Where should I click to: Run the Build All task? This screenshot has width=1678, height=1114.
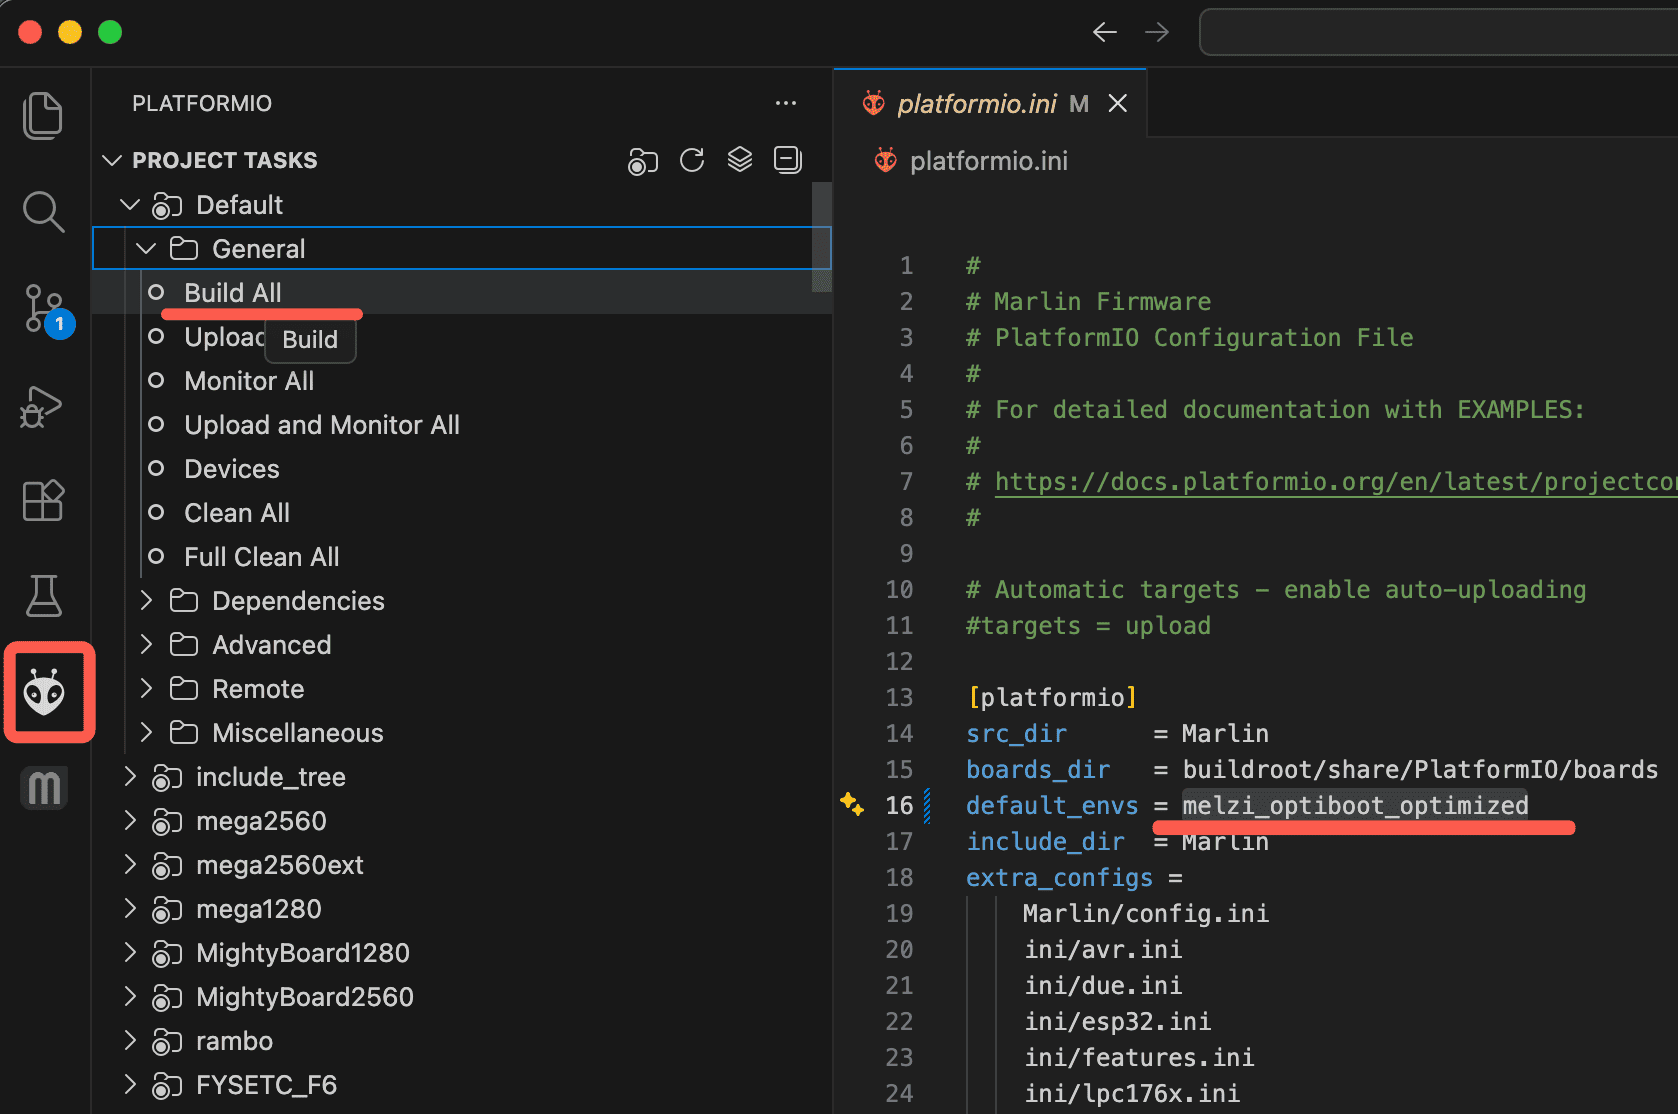click(x=232, y=293)
